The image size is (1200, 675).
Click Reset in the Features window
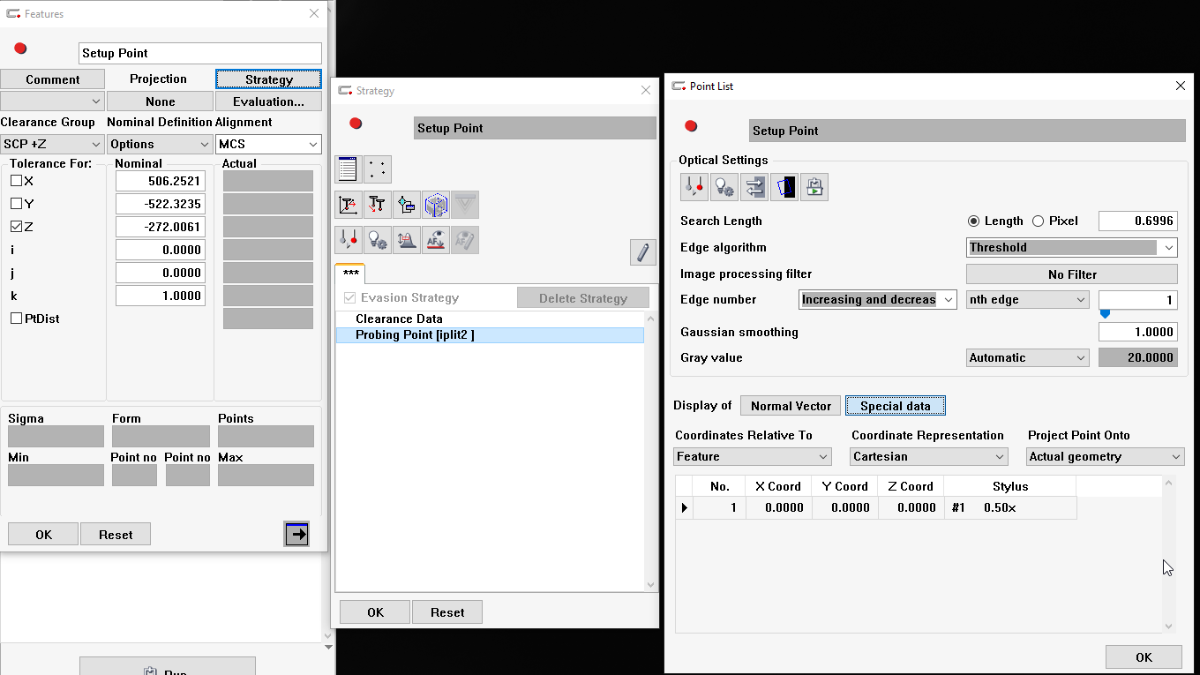[115, 534]
